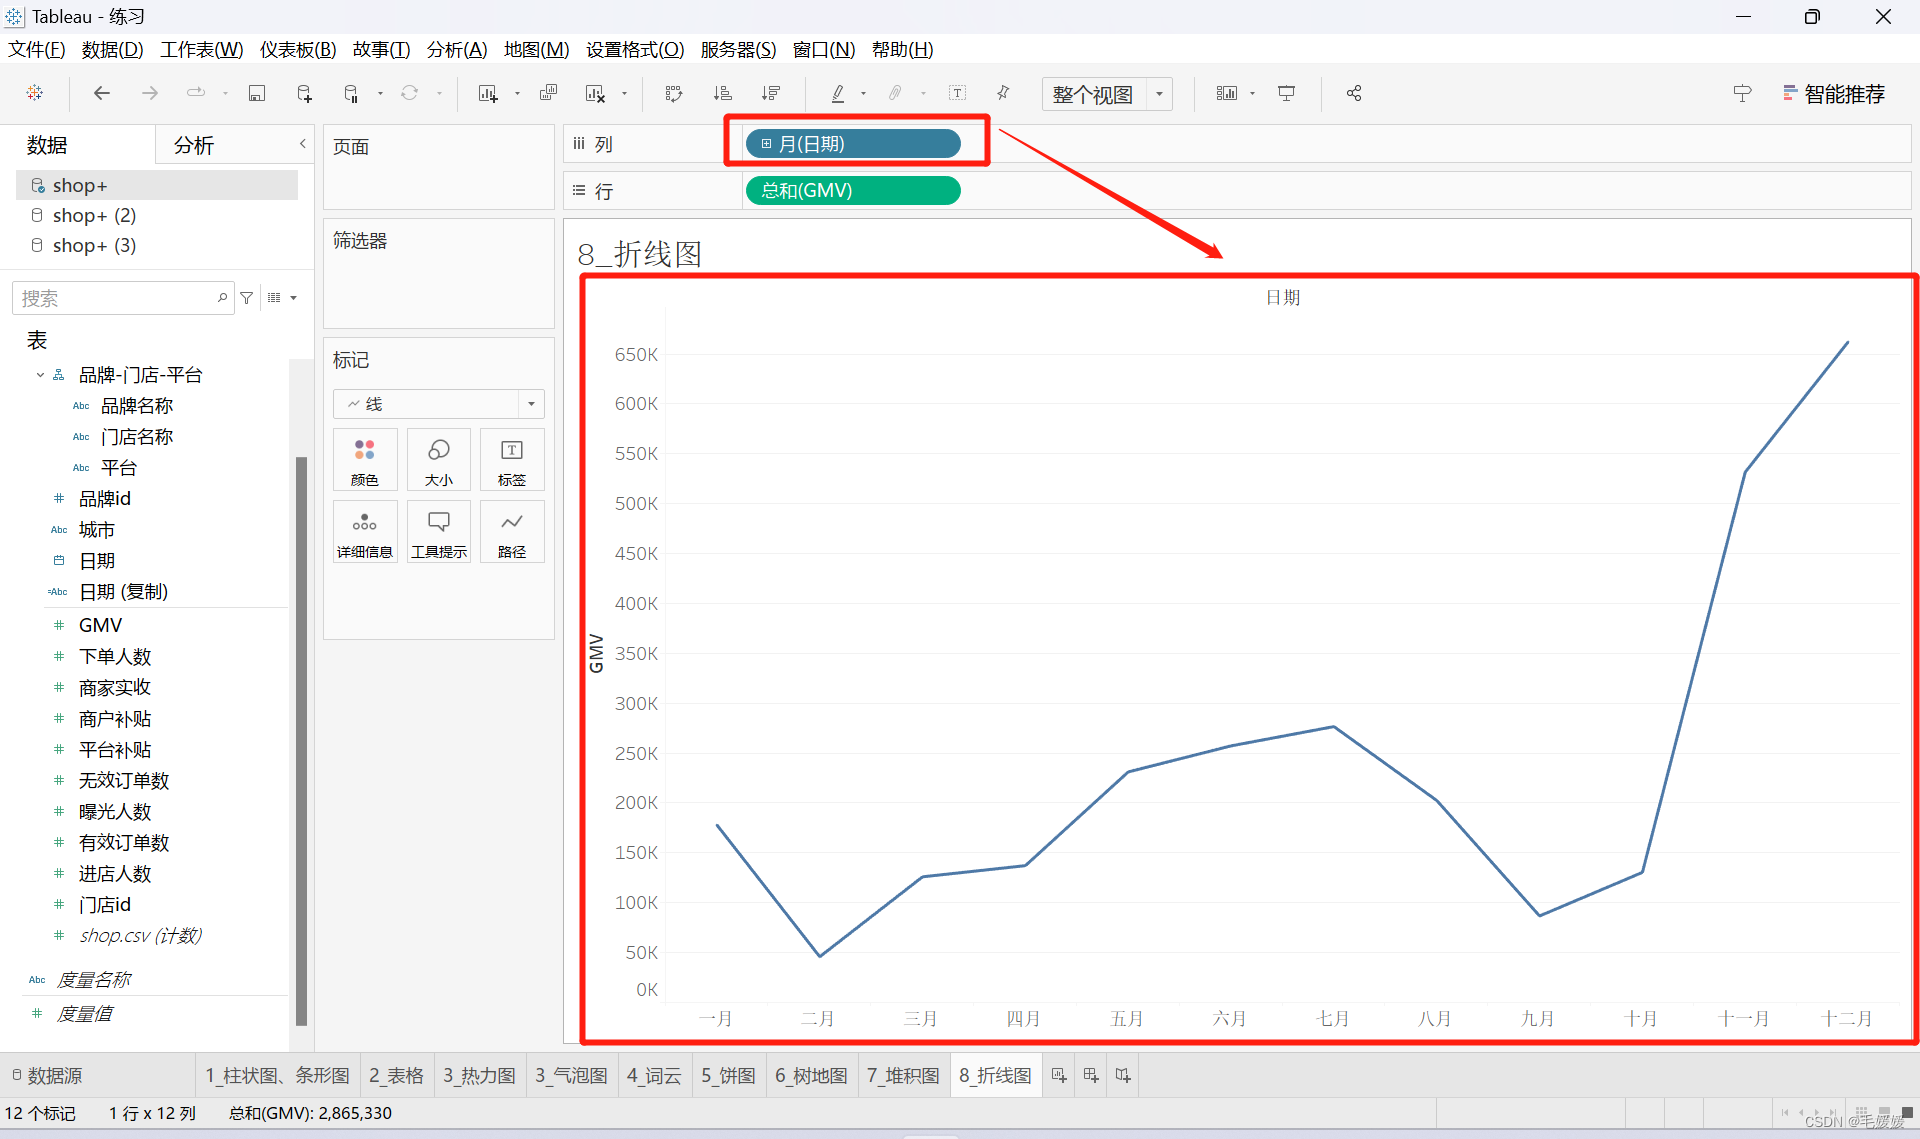
Task: Click the new story tab icon
Action: (1123, 1075)
